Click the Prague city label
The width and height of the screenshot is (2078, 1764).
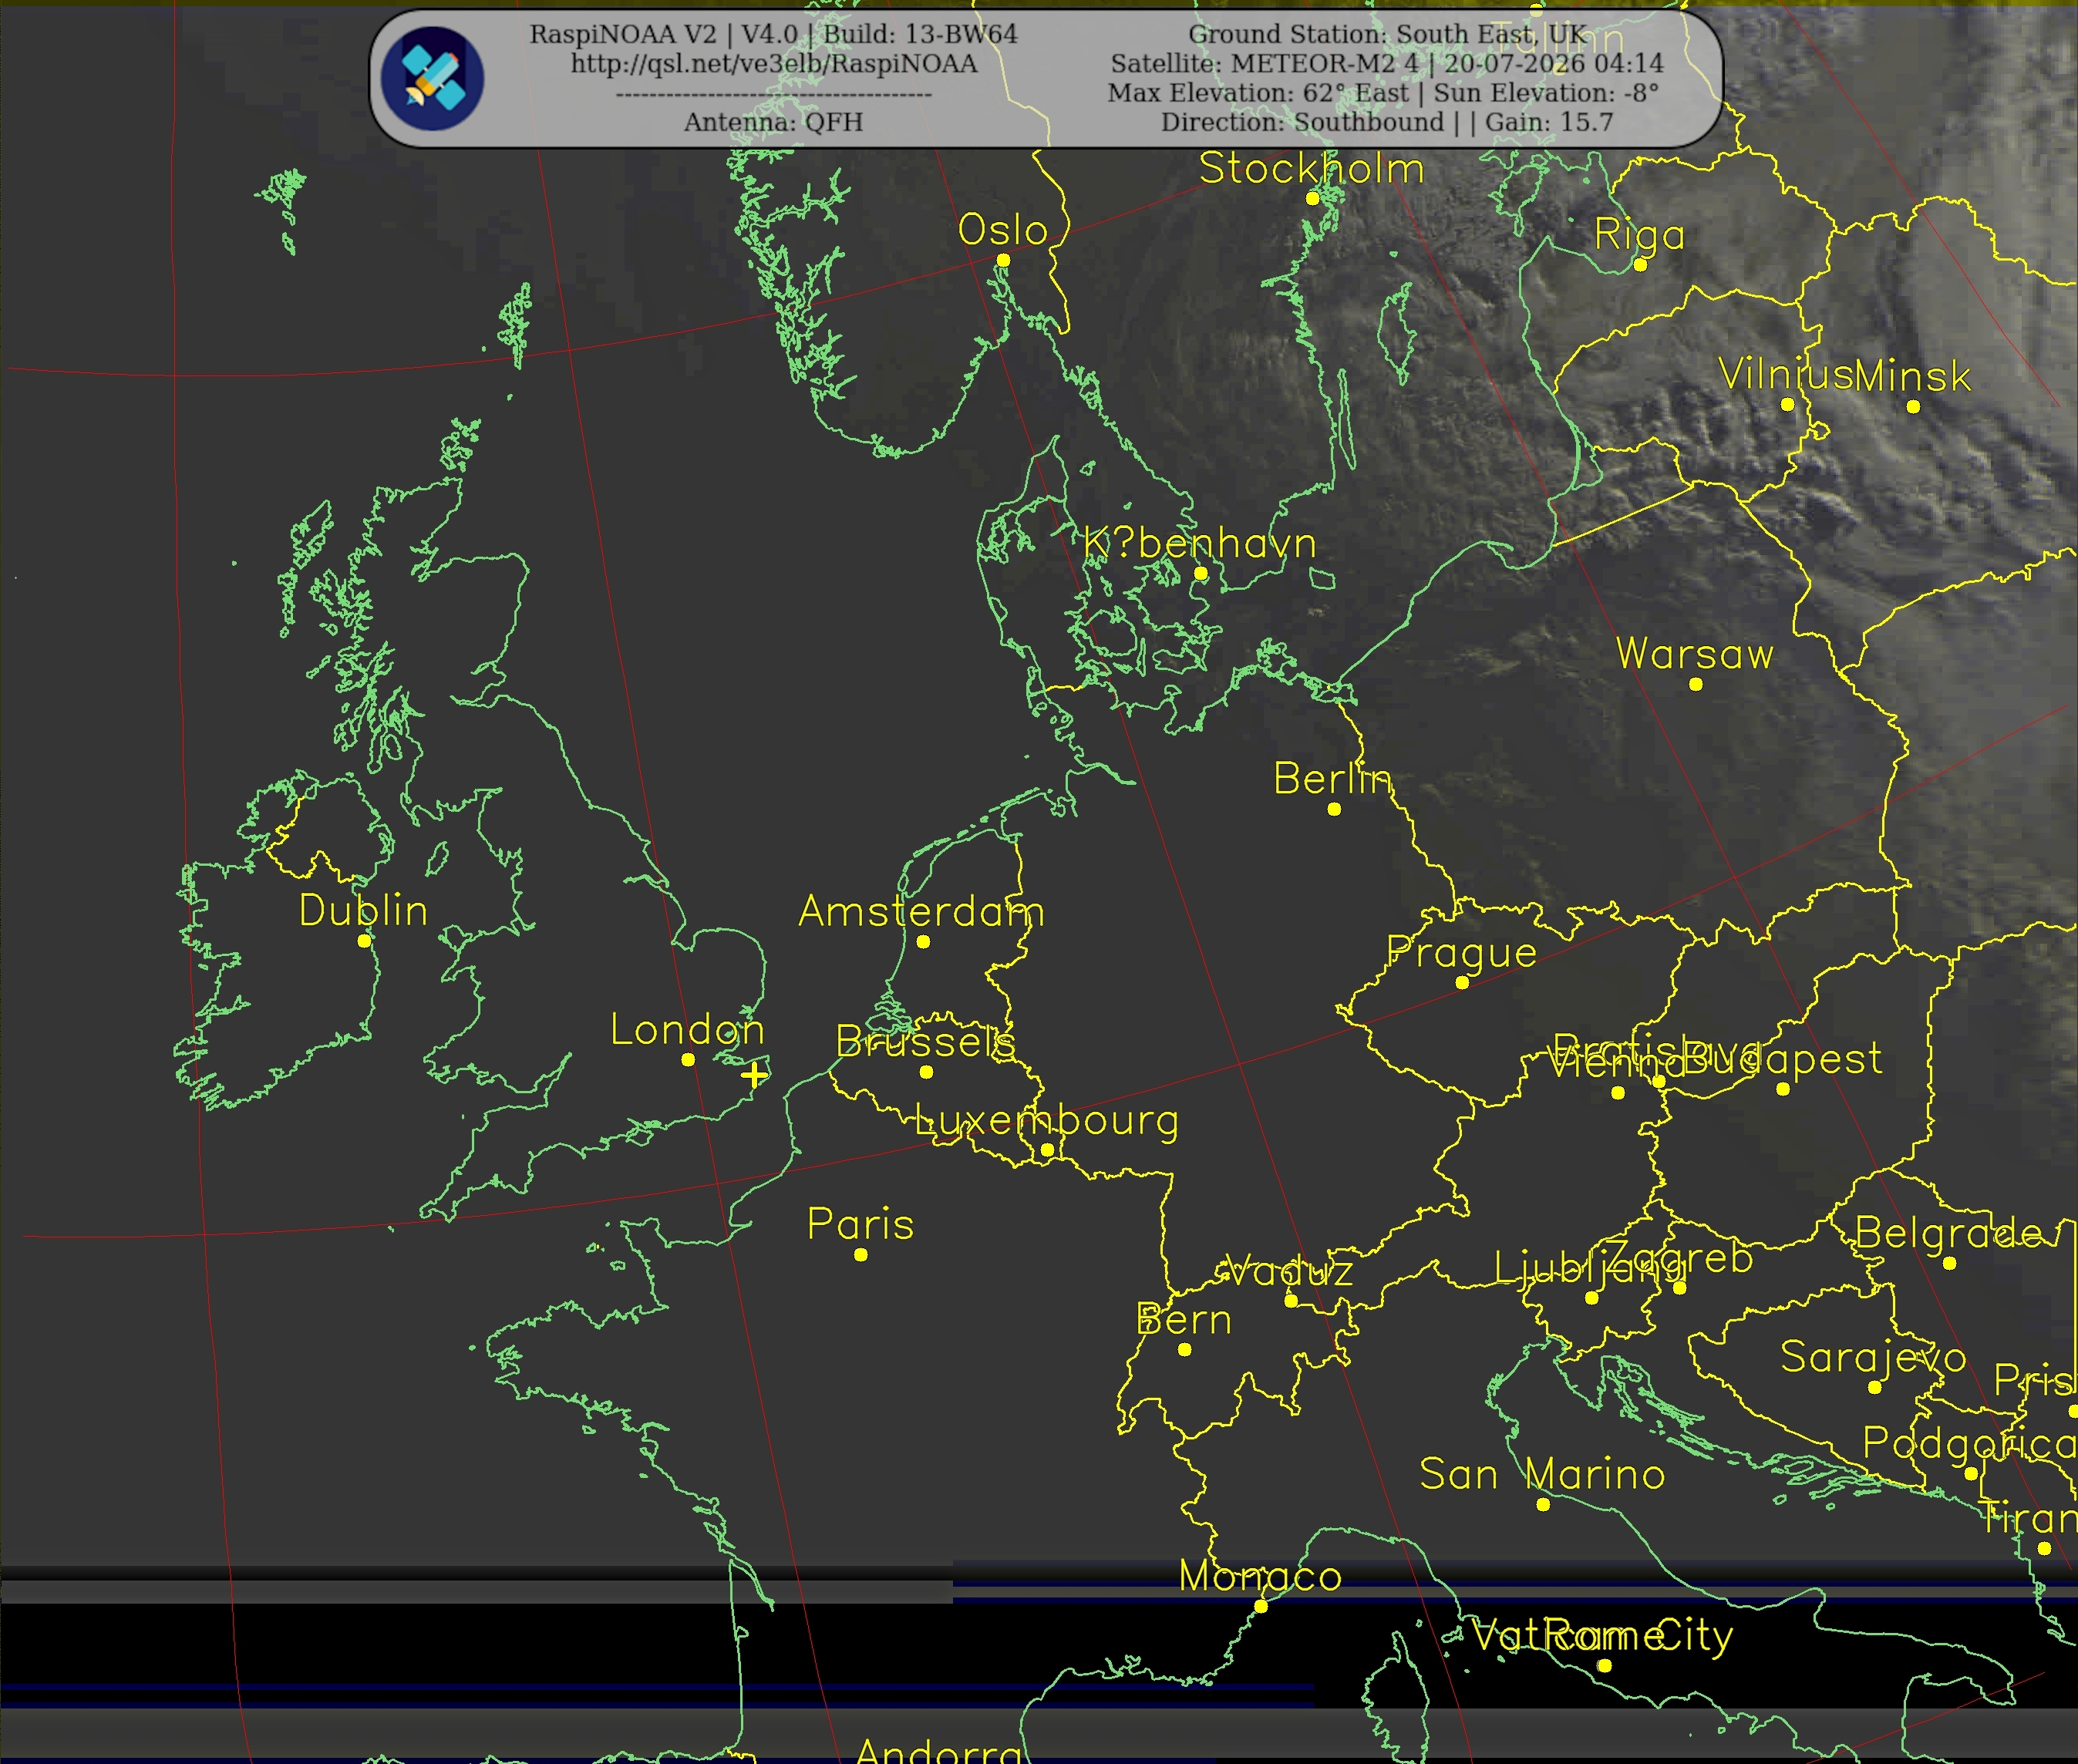1461,953
